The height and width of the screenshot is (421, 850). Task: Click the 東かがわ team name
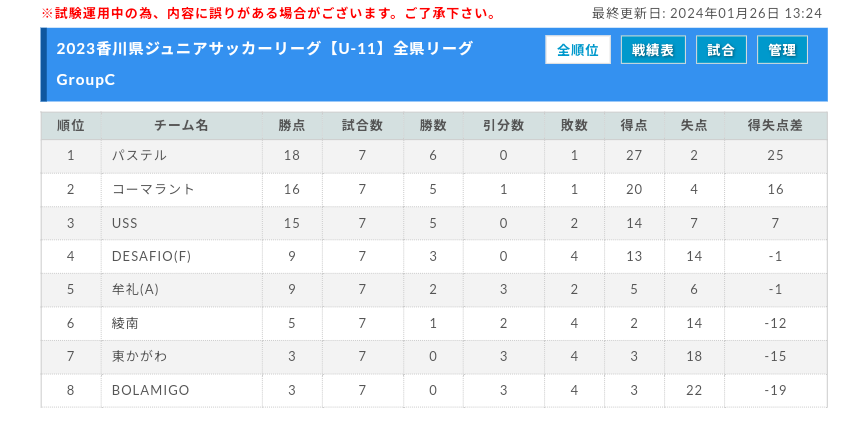(x=139, y=357)
